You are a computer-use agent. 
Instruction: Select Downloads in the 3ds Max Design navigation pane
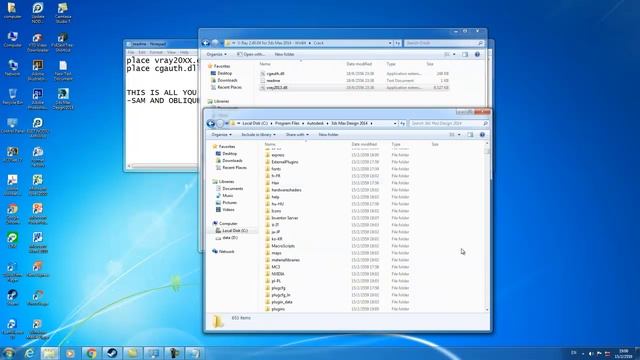point(232,160)
